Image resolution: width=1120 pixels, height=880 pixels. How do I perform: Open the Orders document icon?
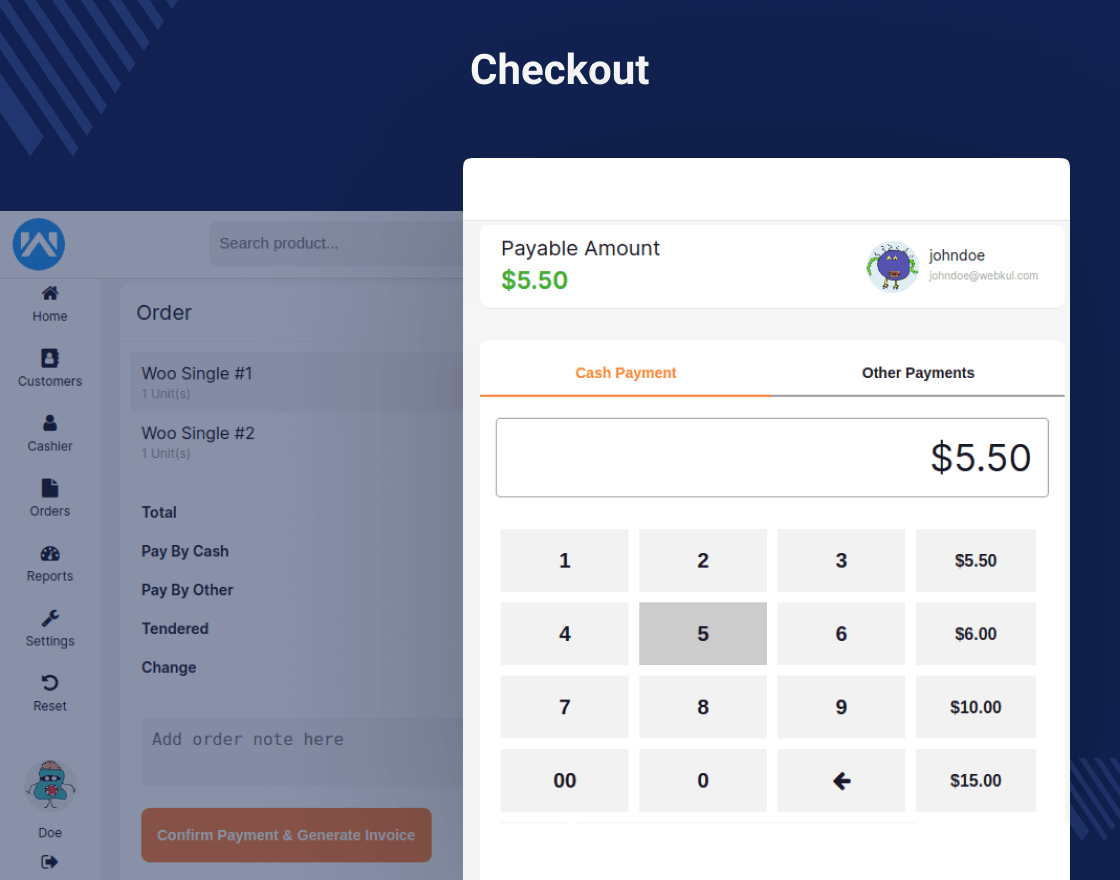pos(49,488)
